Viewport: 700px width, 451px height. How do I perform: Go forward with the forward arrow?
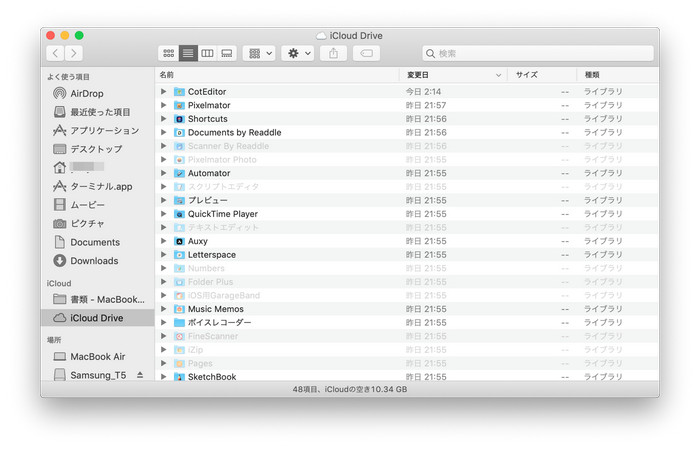pyautogui.click(x=74, y=53)
